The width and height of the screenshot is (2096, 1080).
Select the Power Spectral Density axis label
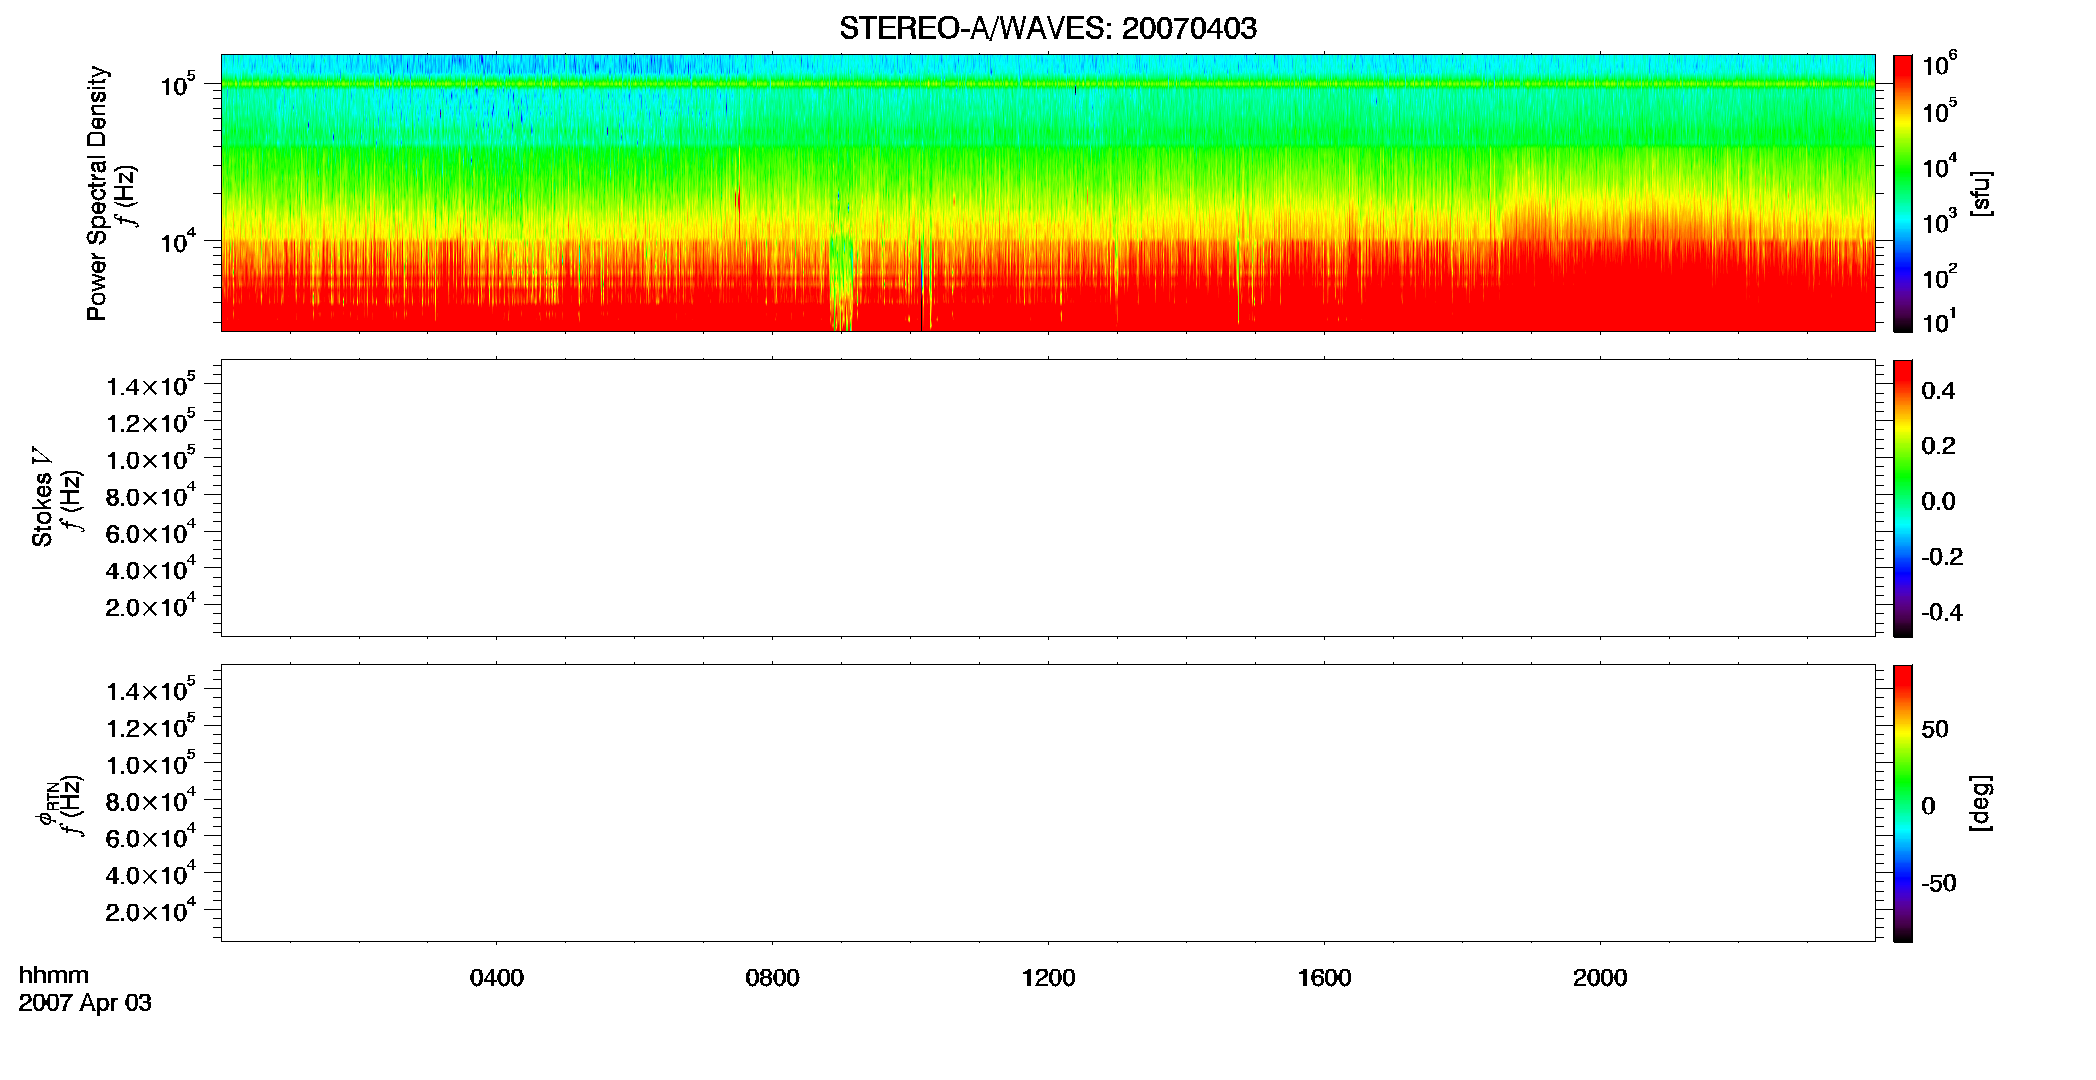97,193
